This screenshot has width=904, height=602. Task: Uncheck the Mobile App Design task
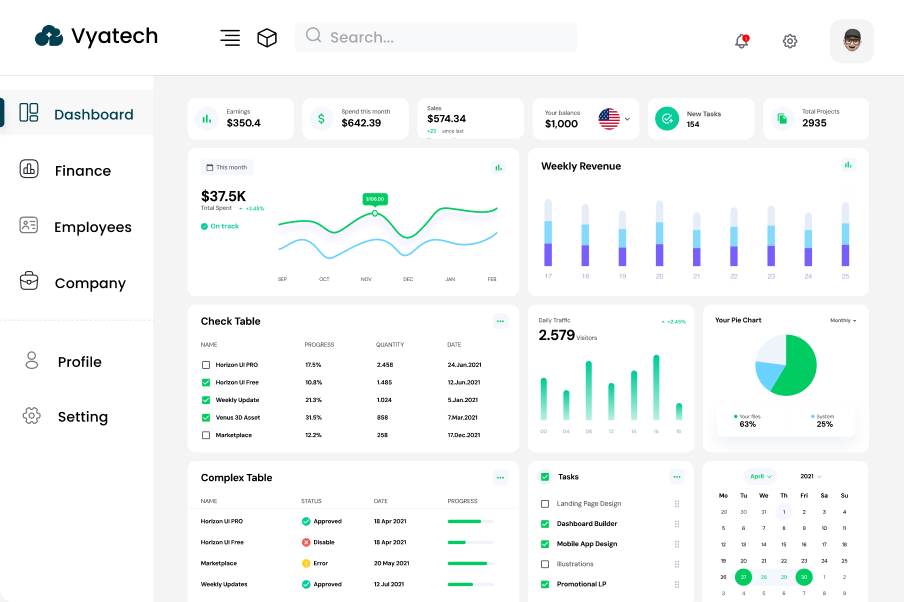(545, 544)
